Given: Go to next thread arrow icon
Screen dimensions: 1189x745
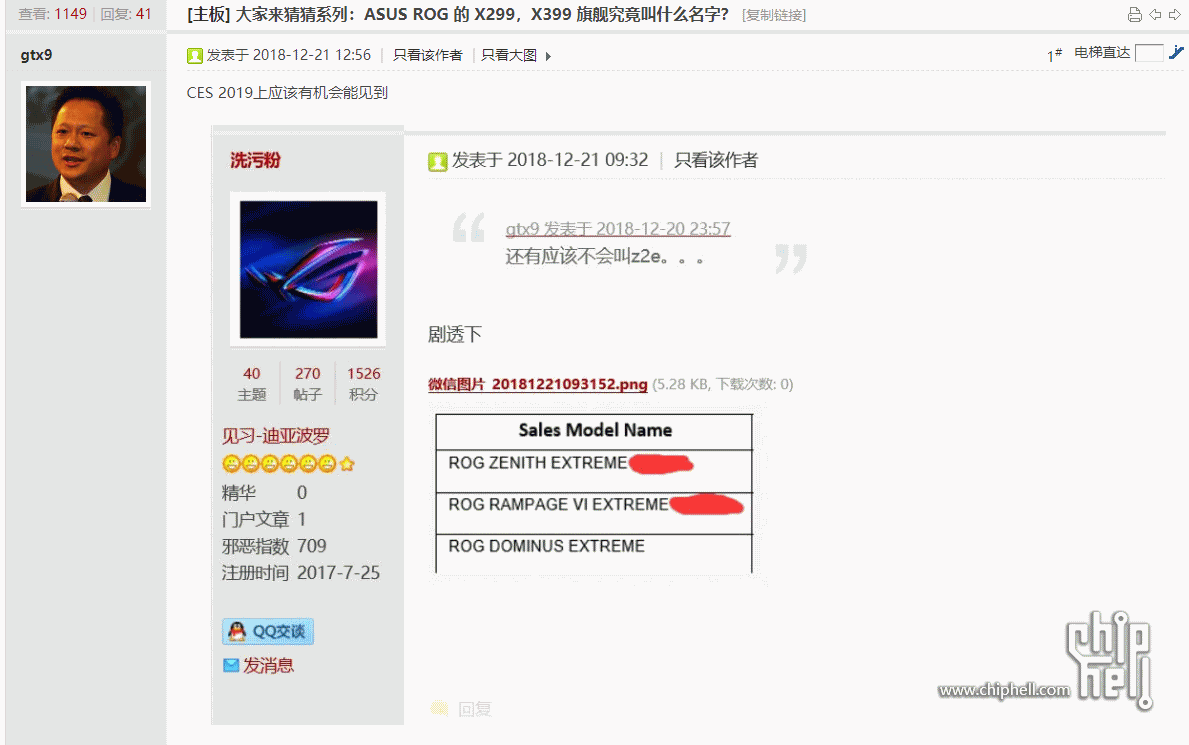Looking at the screenshot, I should 1175,14.
